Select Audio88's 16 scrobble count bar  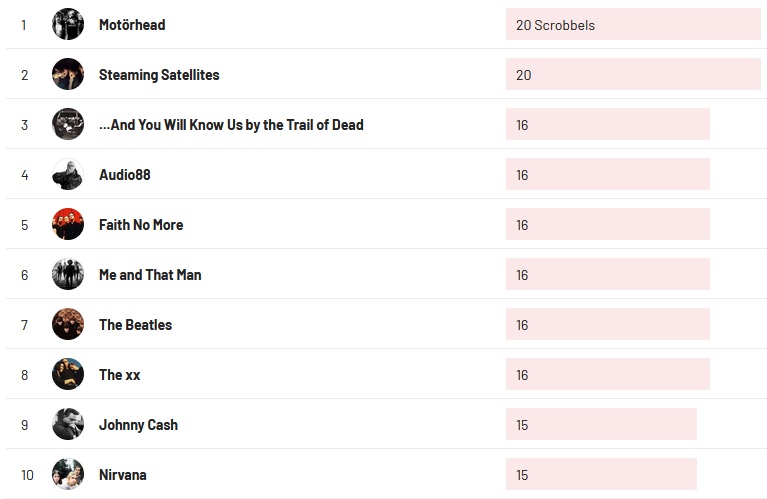607,175
